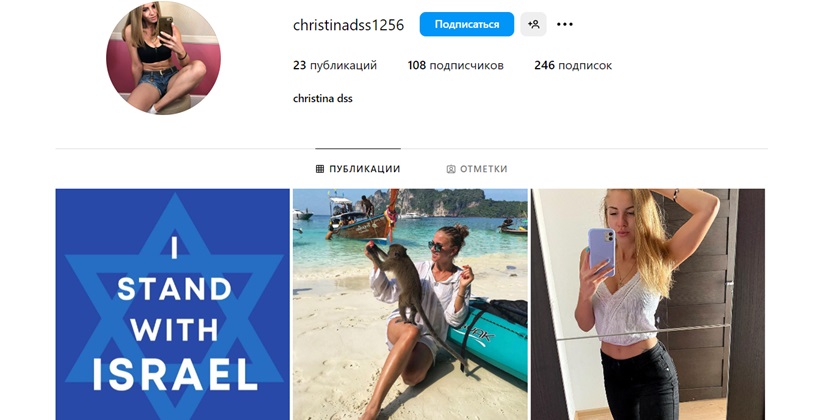Viewport: 840px width, 420px height.
Task: Click the bold number 108 in followers
Action: pos(417,65)
